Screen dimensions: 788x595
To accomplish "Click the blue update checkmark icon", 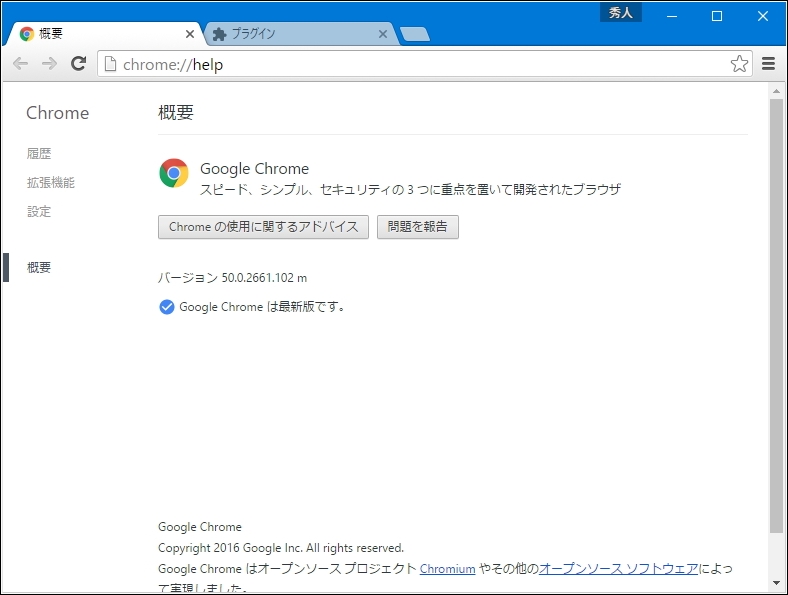I will tap(166, 307).
